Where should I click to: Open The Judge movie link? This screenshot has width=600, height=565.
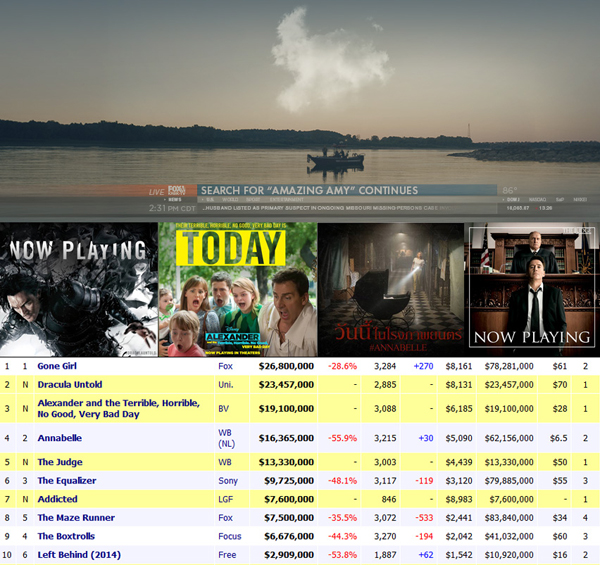60,462
